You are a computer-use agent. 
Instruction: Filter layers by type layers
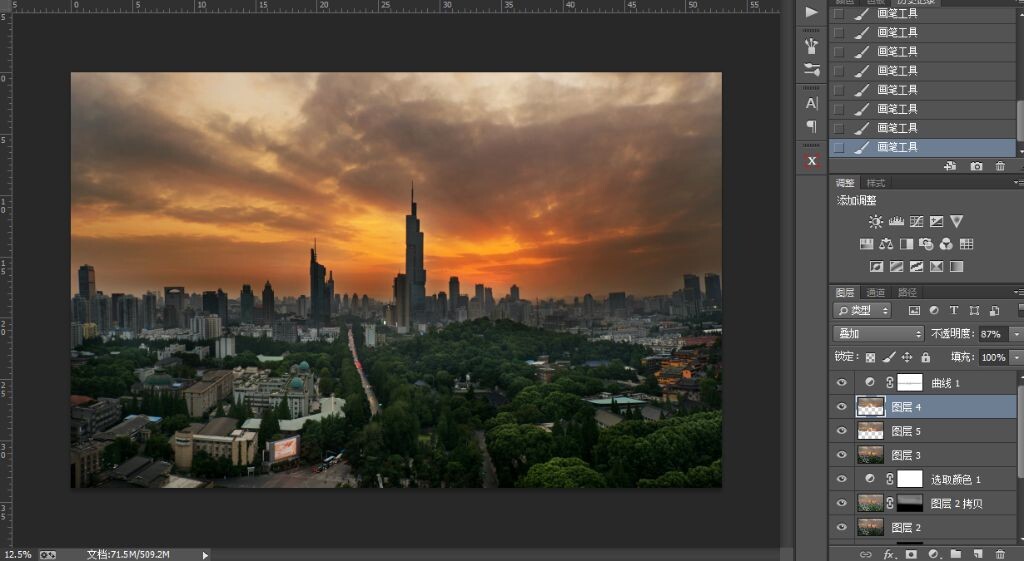(954, 310)
